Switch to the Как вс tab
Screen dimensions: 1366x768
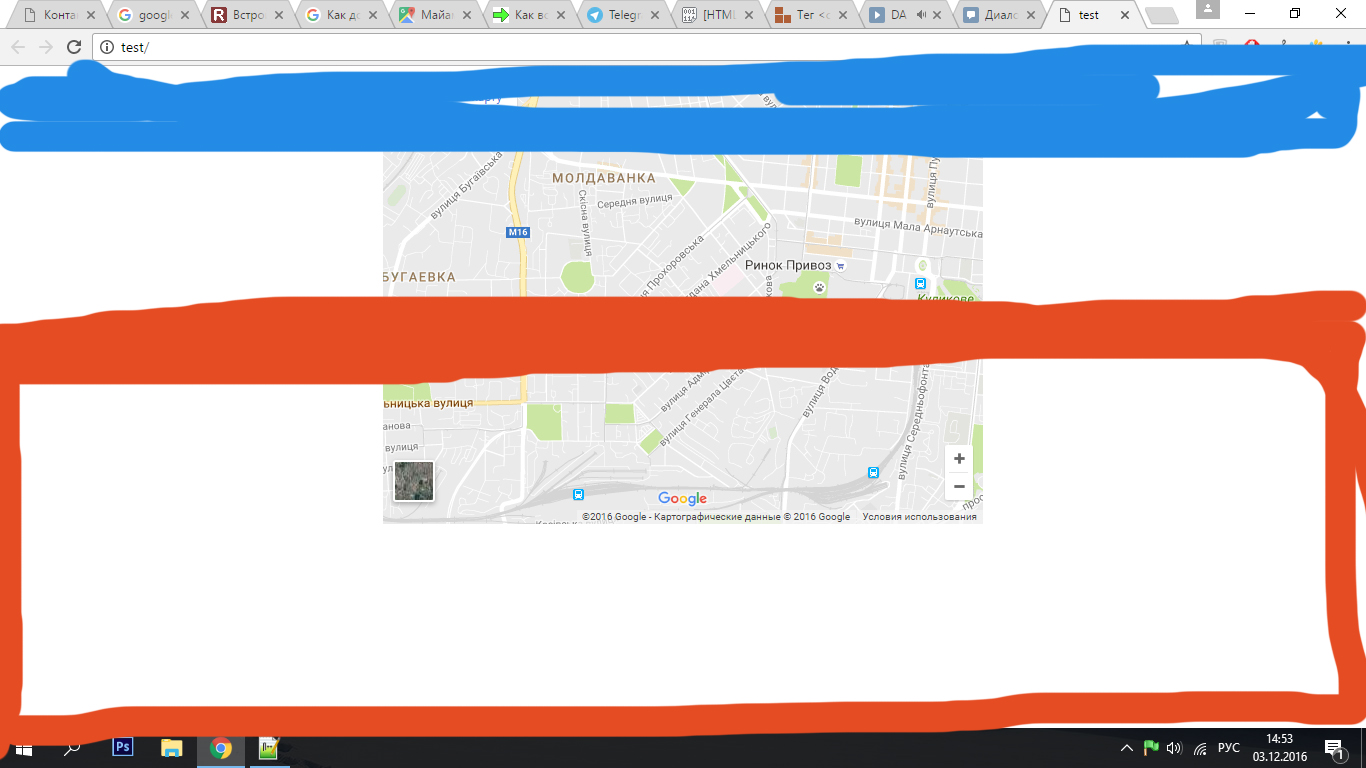click(x=528, y=15)
